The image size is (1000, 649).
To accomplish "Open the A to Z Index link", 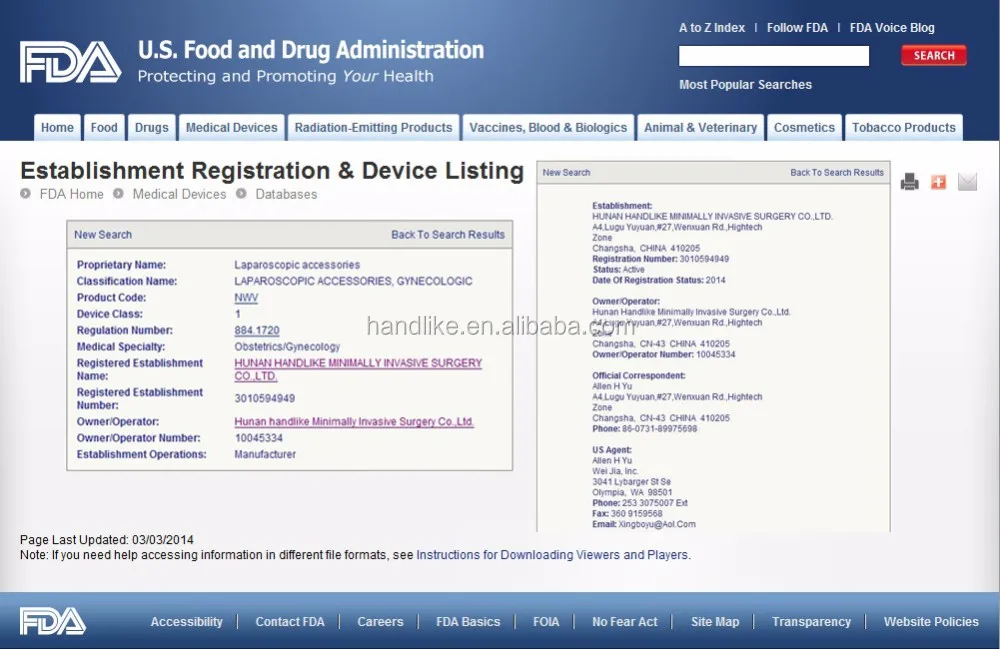I will coord(712,28).
